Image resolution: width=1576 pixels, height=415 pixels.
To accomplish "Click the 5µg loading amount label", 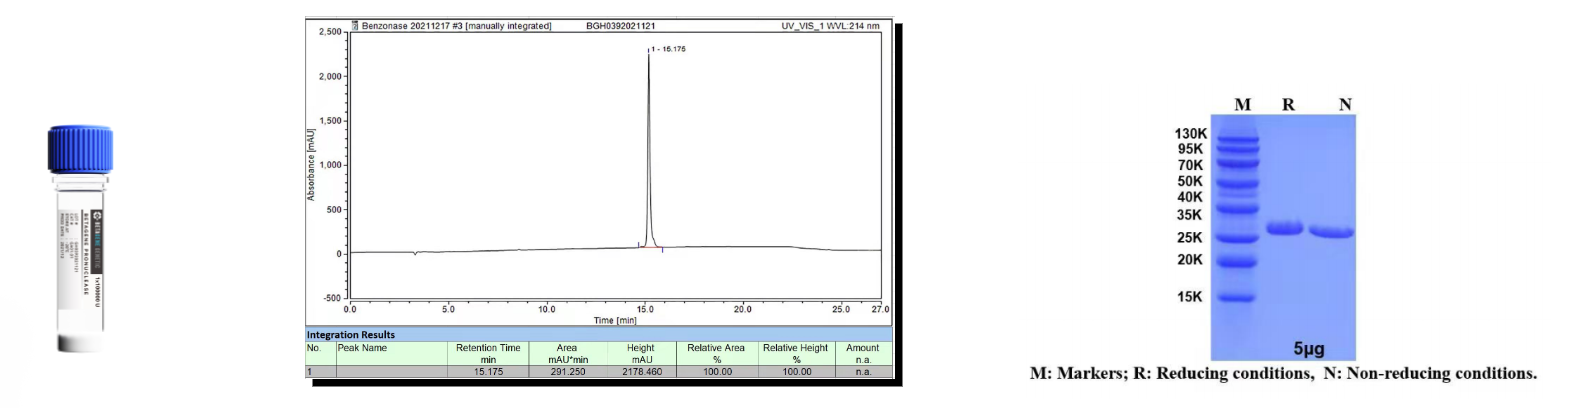I will pyautogui.click(x=1308, y=348).
